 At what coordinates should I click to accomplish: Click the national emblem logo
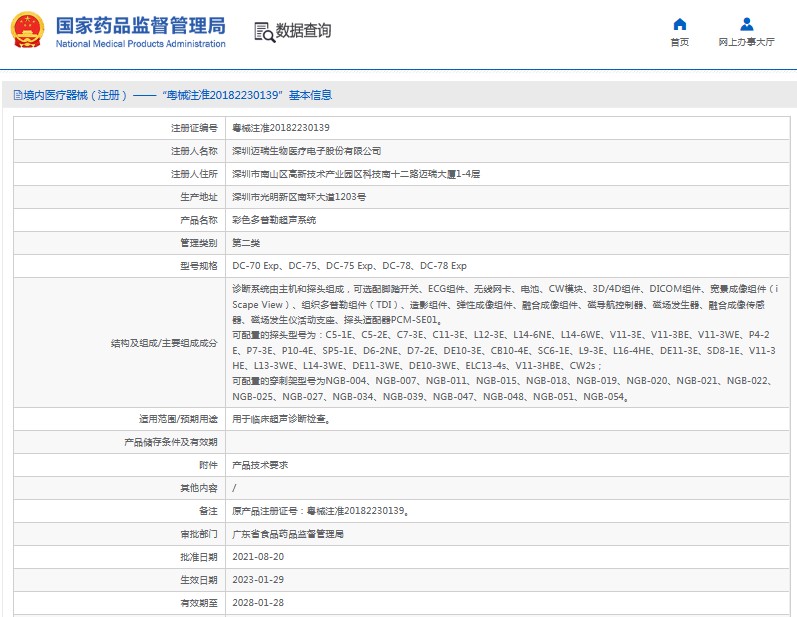[27, 30]
